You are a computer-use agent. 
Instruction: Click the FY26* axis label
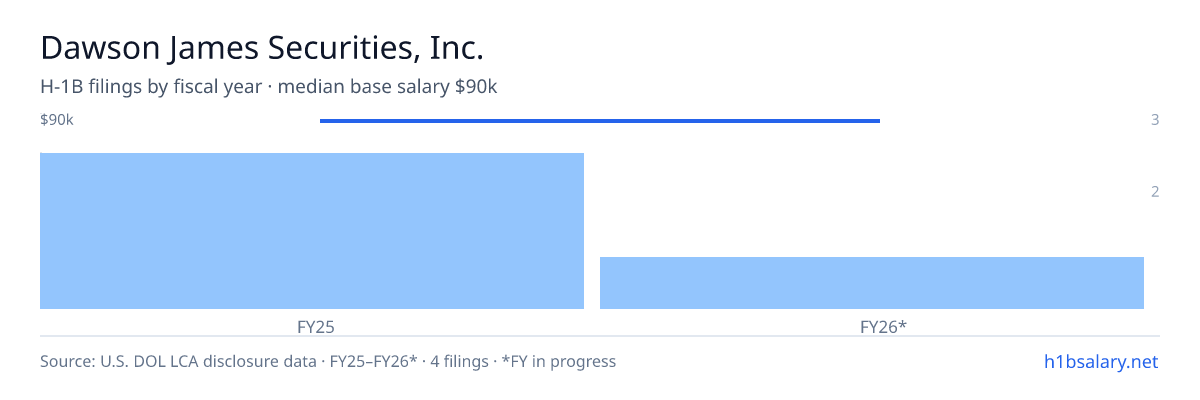click(x=883, y=326)
